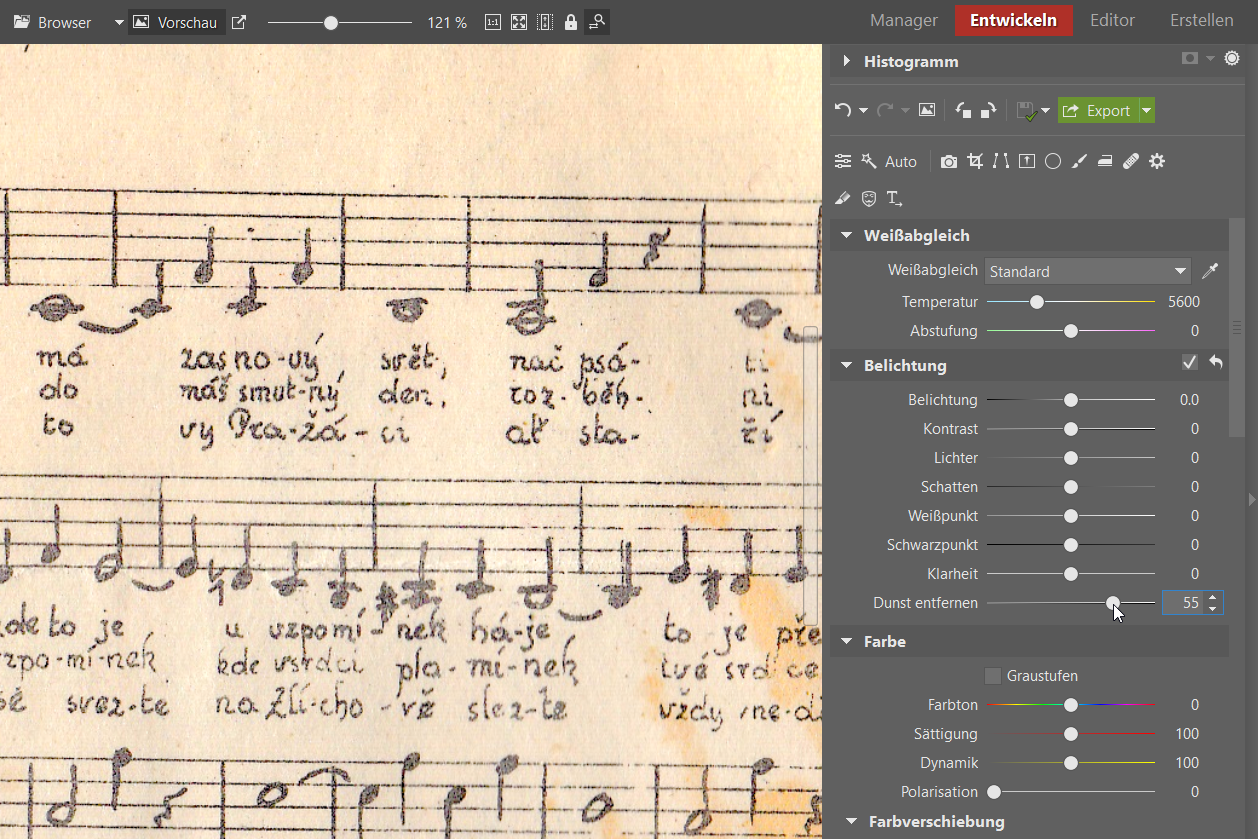Screen dimensions: 1258x839
Task: Click the image preview vertical scrollbar
Action: 811,476
